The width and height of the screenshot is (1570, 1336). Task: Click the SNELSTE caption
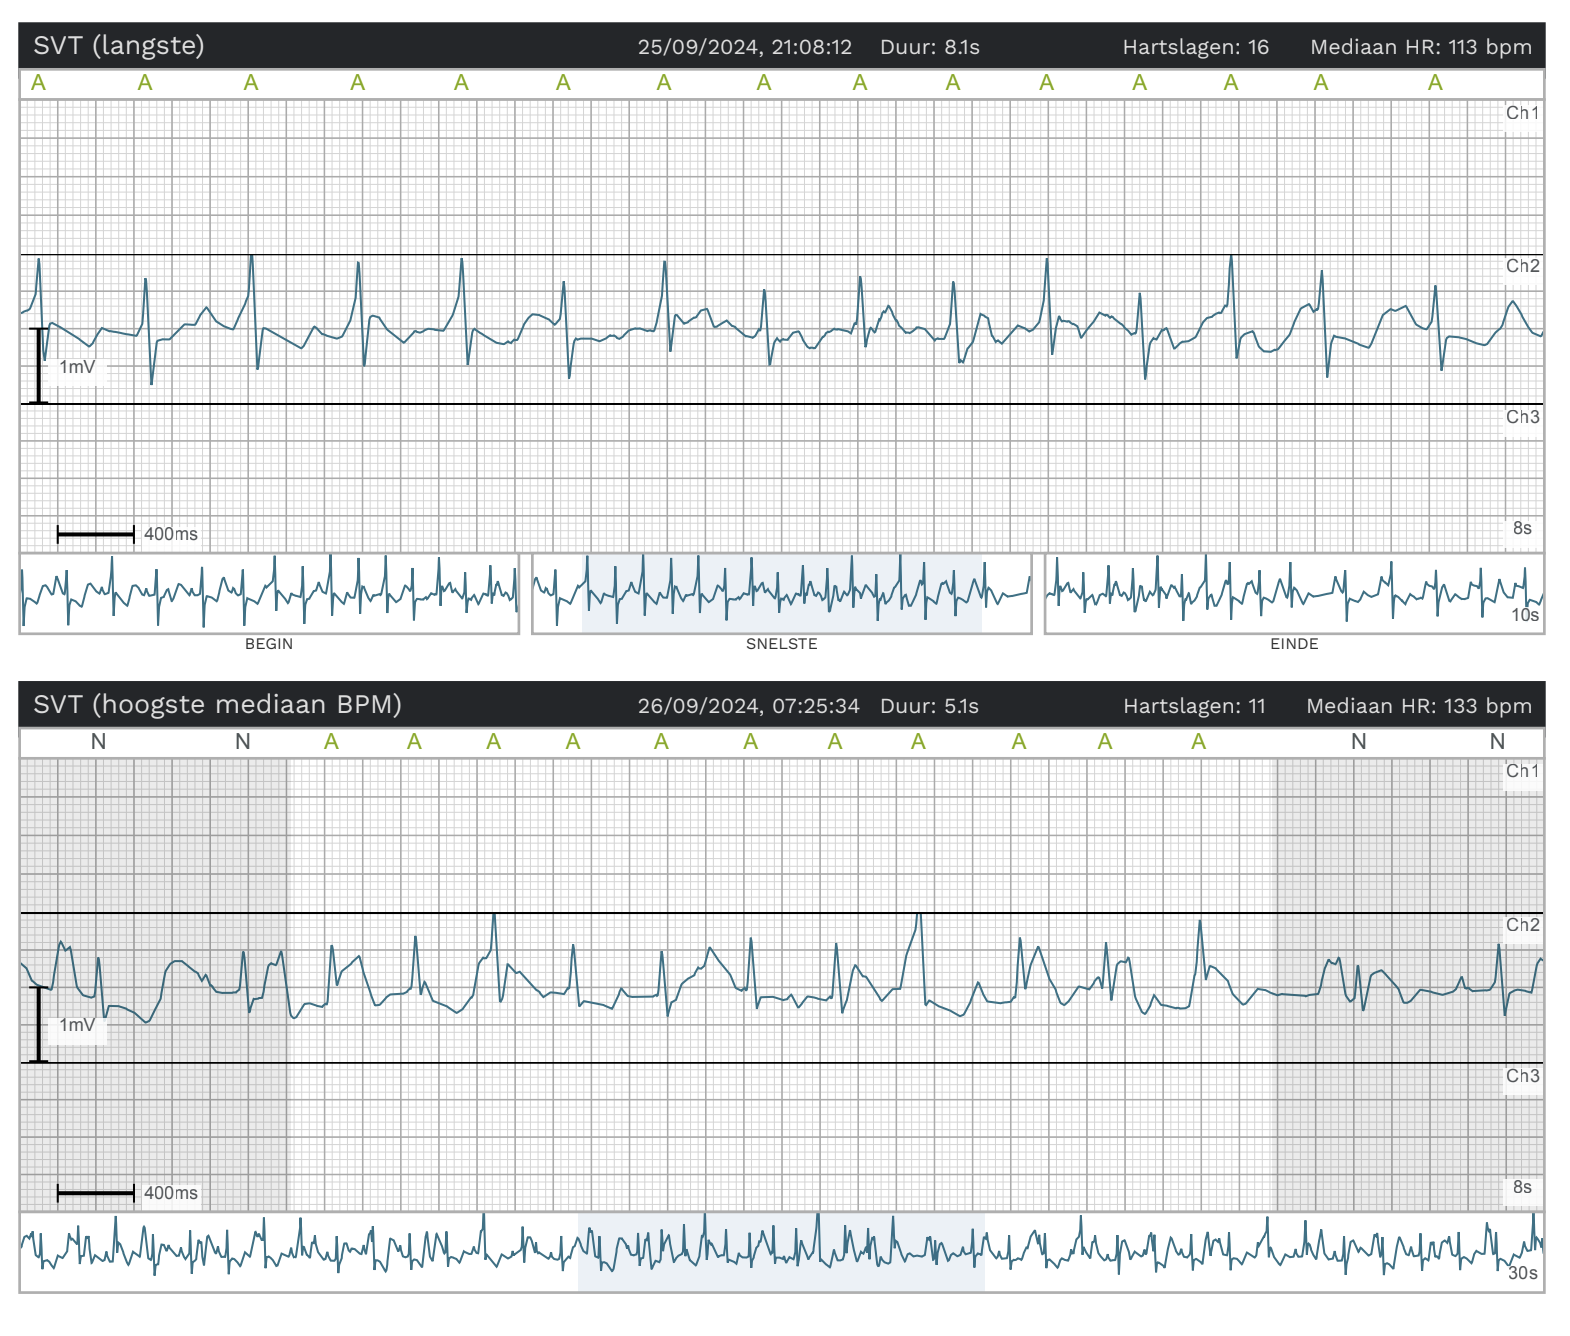pos(782,644)
